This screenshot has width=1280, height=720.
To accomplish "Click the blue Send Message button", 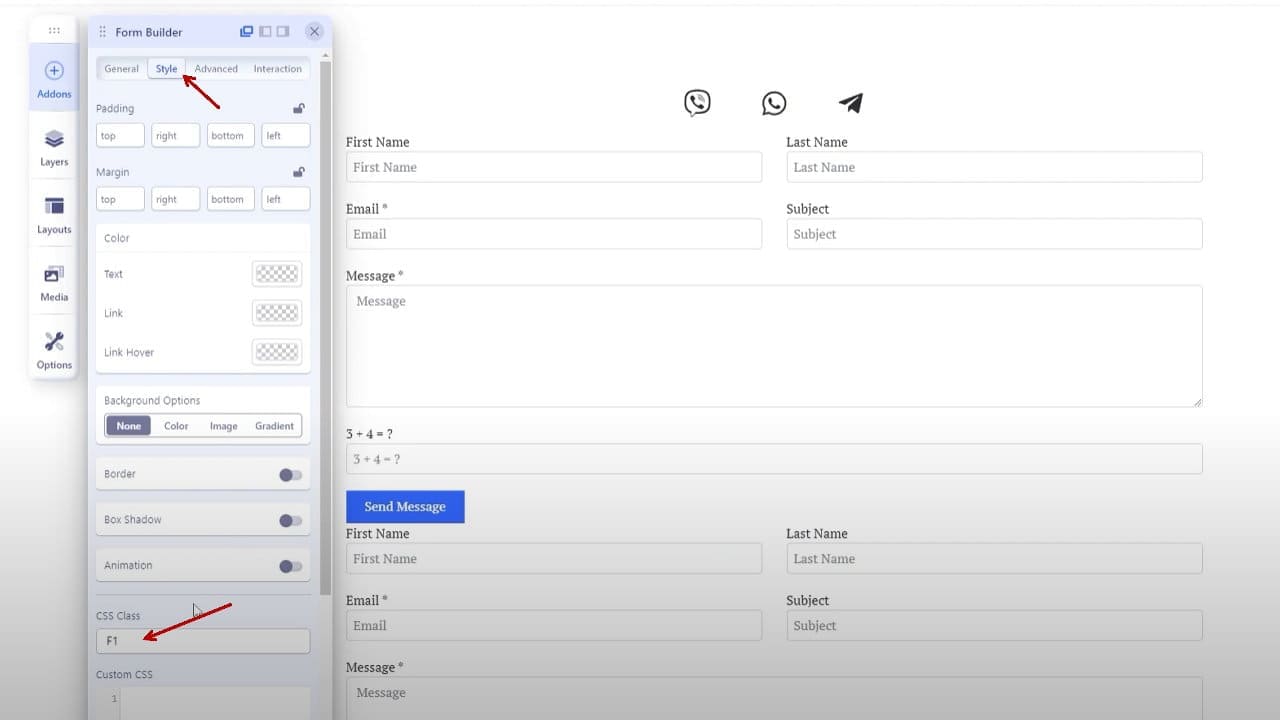I will (405, 506).
